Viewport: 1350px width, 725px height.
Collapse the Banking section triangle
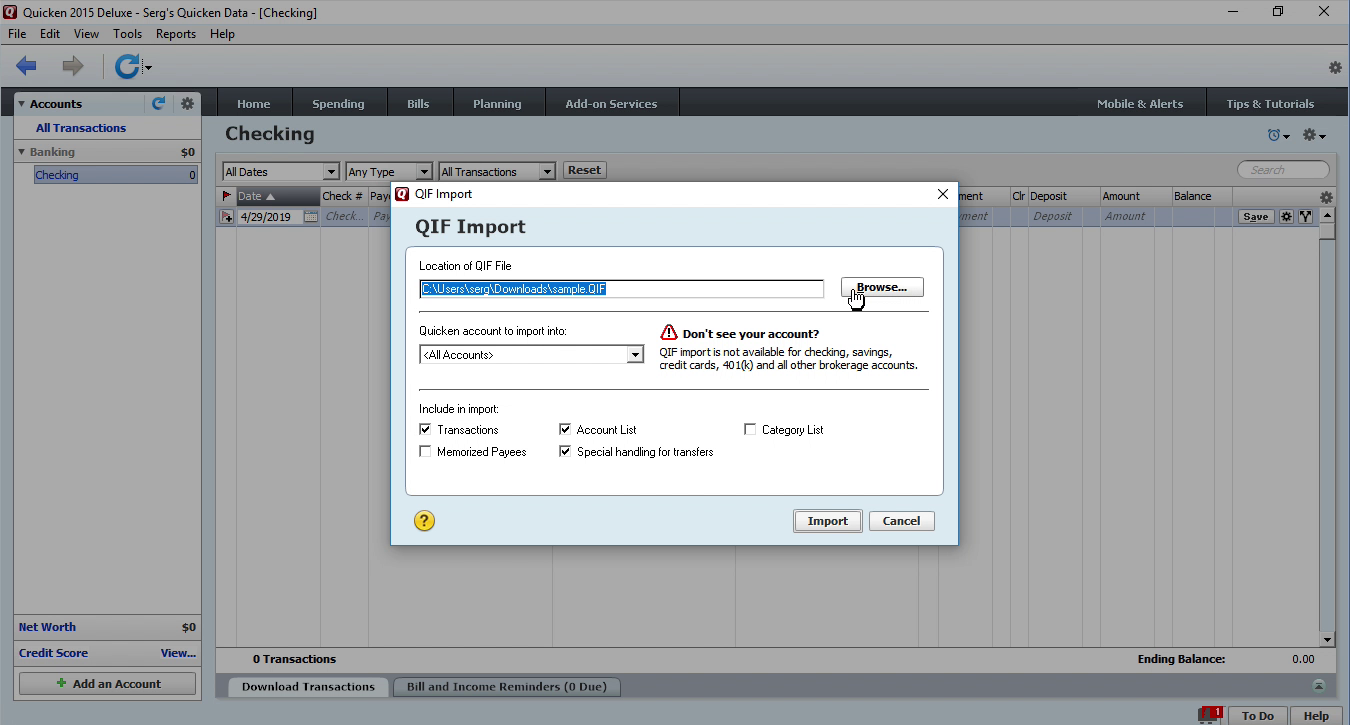(x=21, y=152)
